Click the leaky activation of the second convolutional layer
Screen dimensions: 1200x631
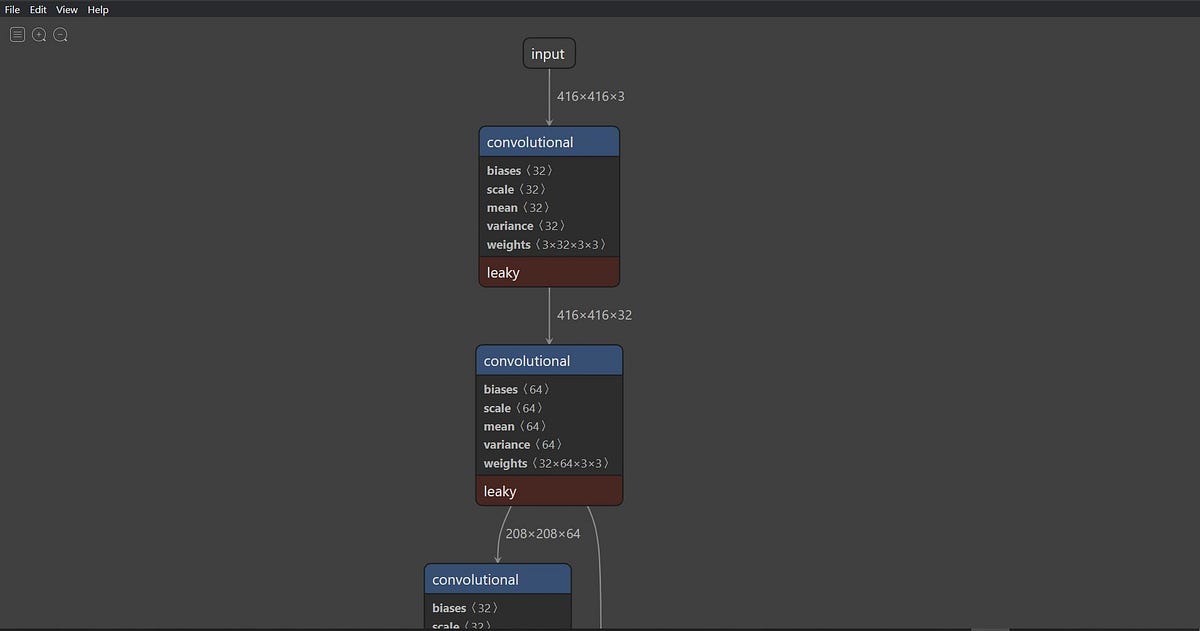pos(548,491)
